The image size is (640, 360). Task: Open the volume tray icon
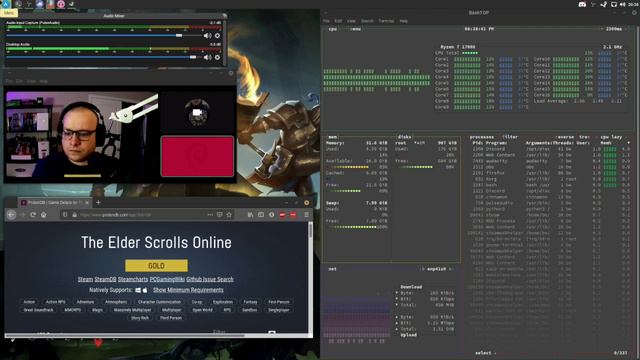coord(622,4)
